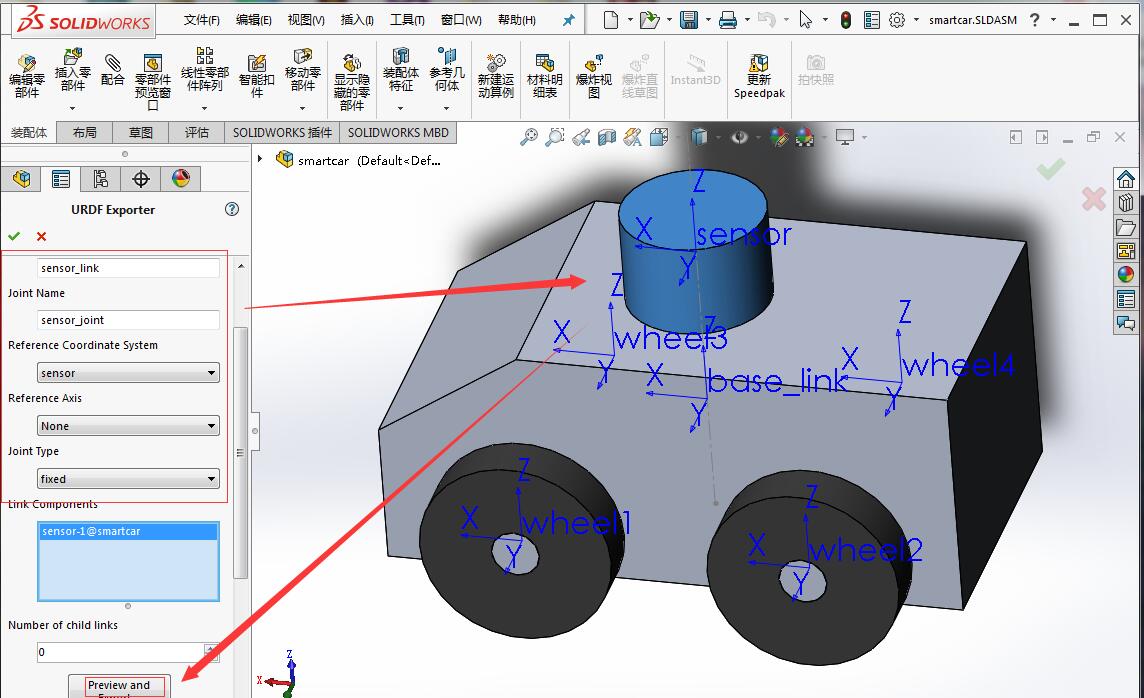1144x698 pixels.
Task: Click the Rebuild traffic light icon
Action: pos(846,20)
